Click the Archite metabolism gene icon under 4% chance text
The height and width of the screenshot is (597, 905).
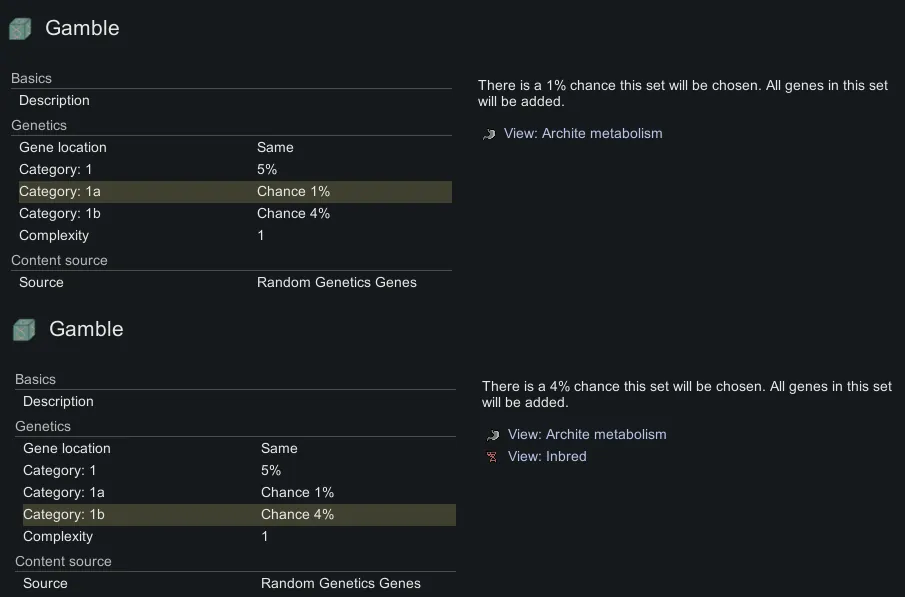[x=492, y=435]
